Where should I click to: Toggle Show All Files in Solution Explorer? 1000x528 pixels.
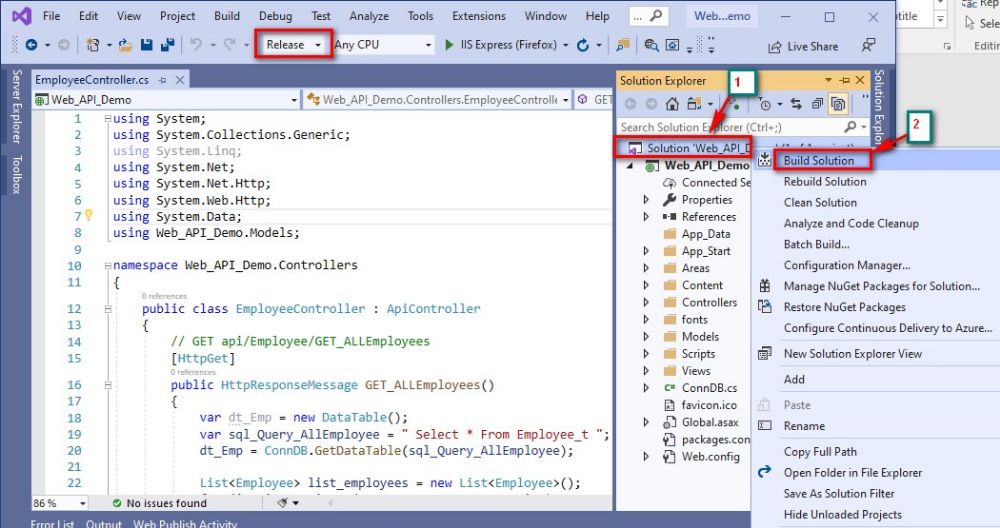click(838, 103)
